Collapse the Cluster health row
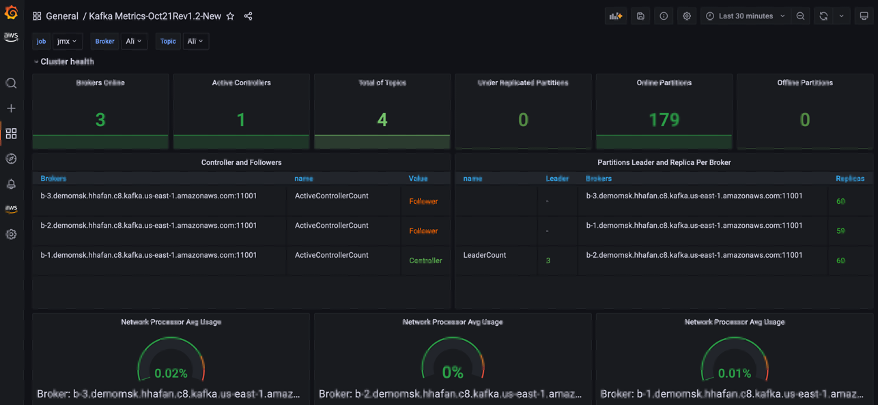This screenshot has width=879, height=406. 64,62
